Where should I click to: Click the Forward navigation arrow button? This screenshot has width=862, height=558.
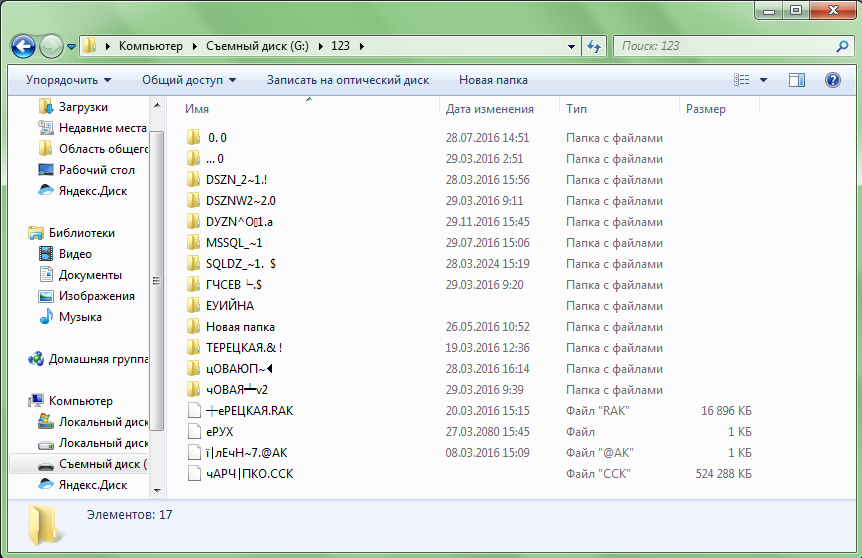coord(51,46)
